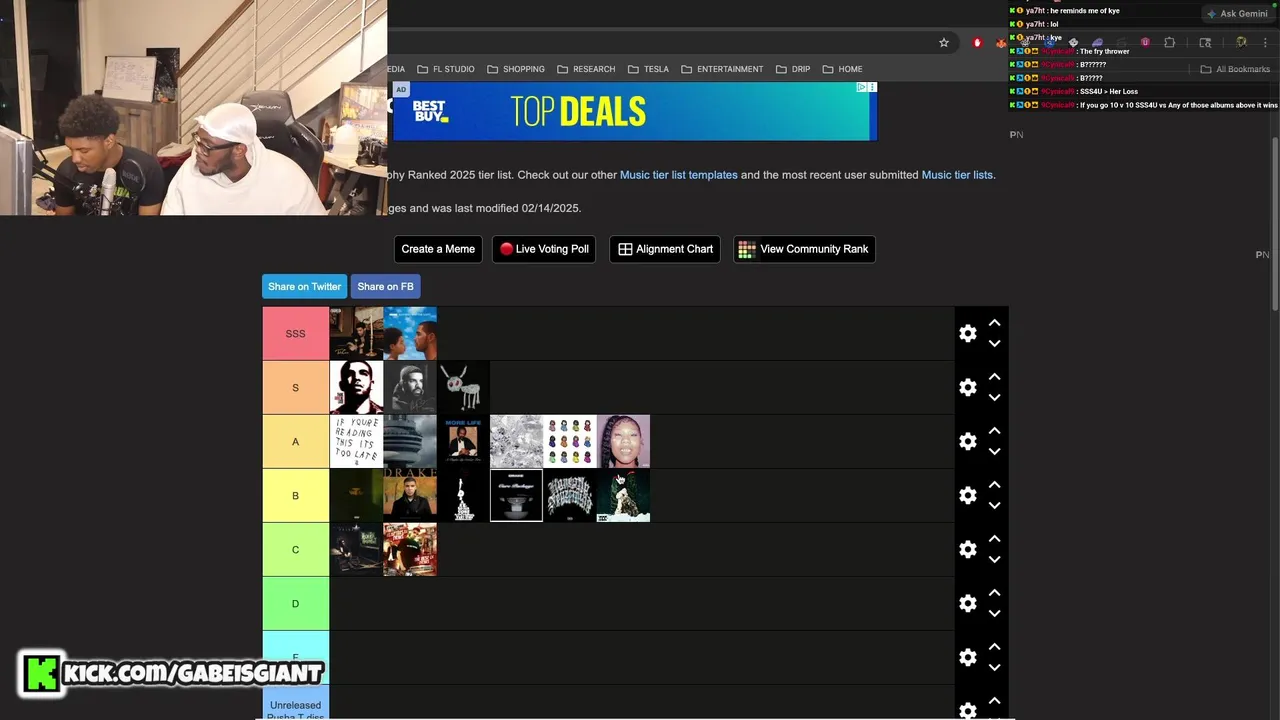Select the Thank Me Later cover in S

click(x=356, y=387)
